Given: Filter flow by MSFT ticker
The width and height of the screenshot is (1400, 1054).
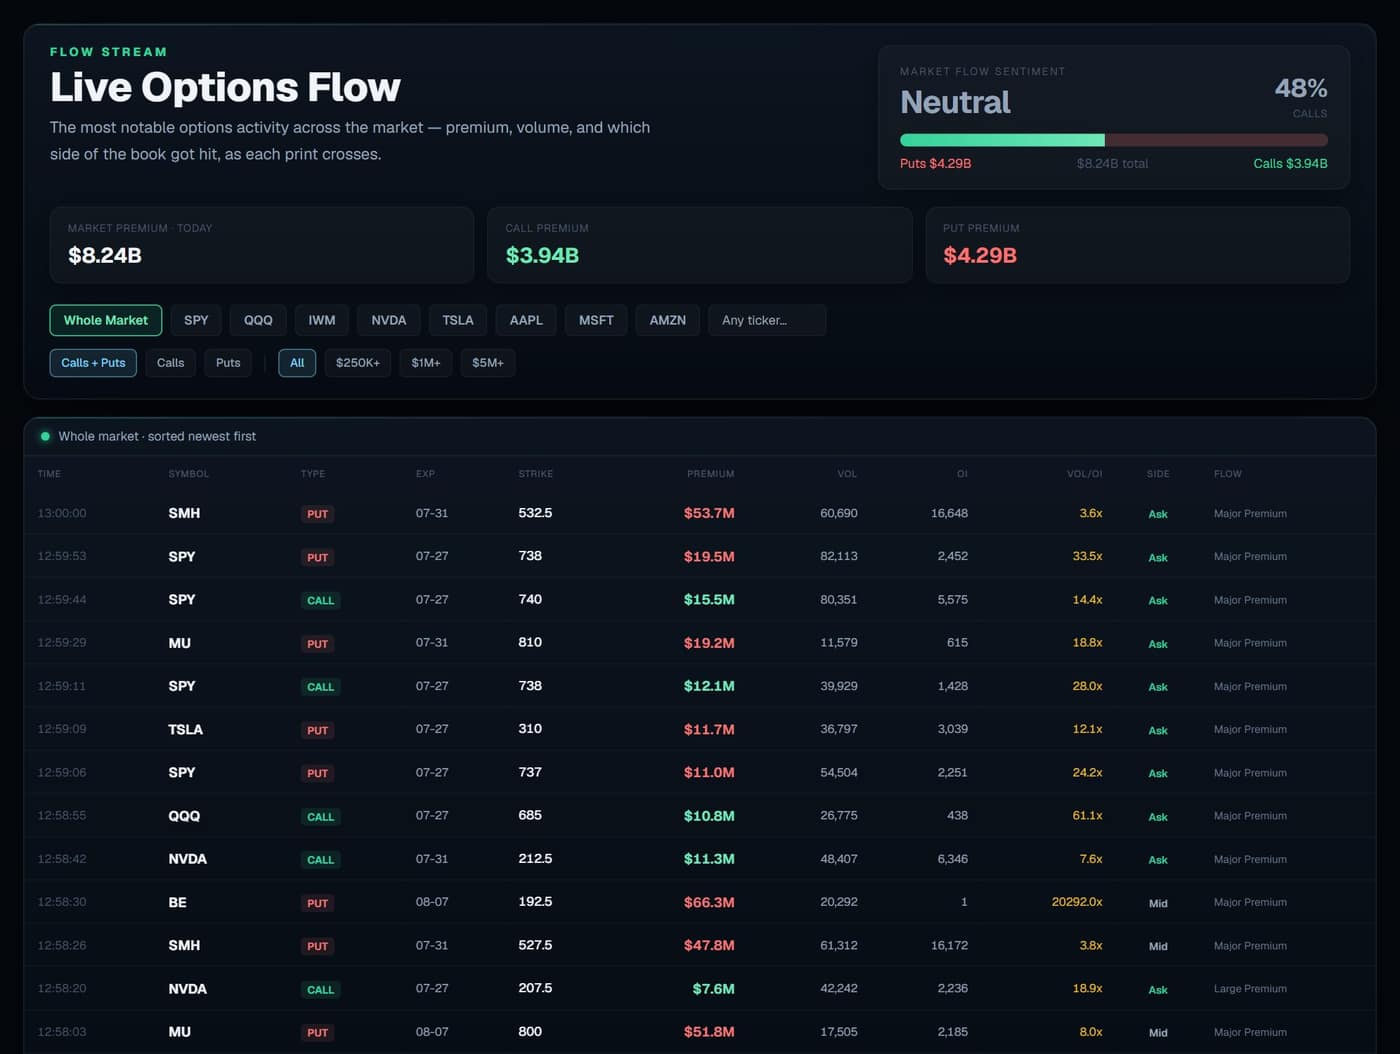Looking at the screenshot, I should pos(596,320).
